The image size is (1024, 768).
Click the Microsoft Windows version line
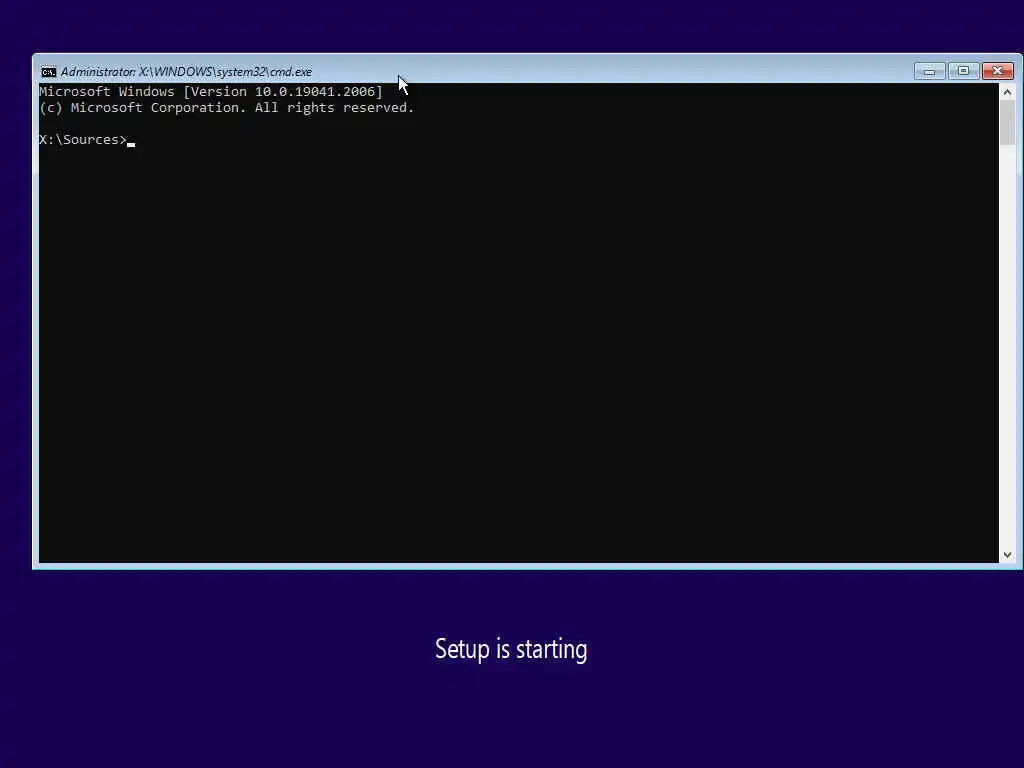[211, 91]
